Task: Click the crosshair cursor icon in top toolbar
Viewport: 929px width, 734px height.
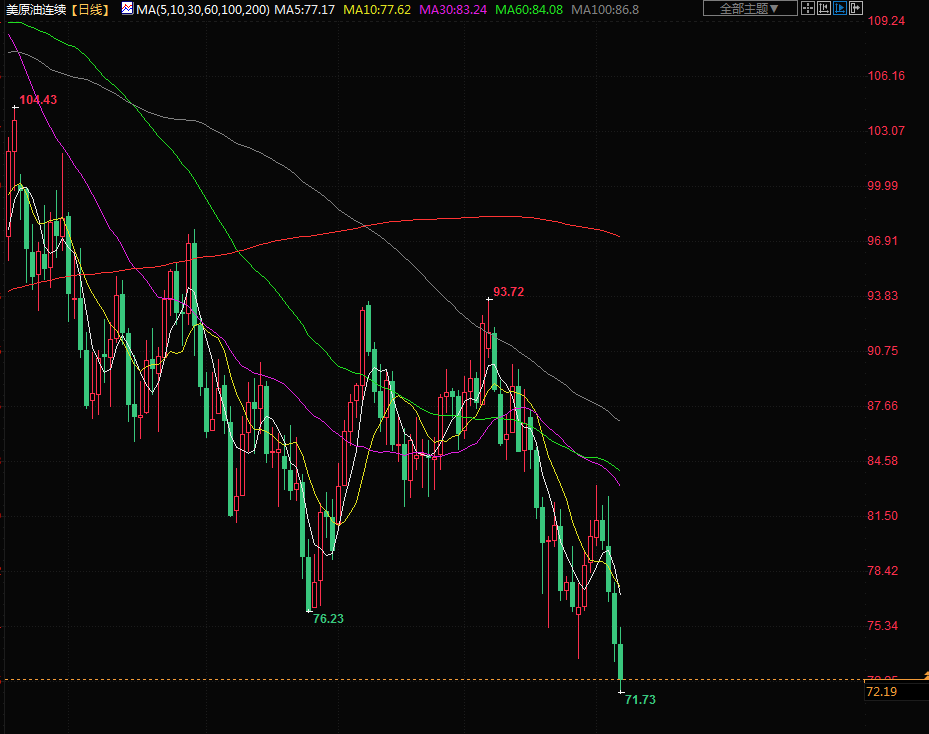Action: [807, 9]
